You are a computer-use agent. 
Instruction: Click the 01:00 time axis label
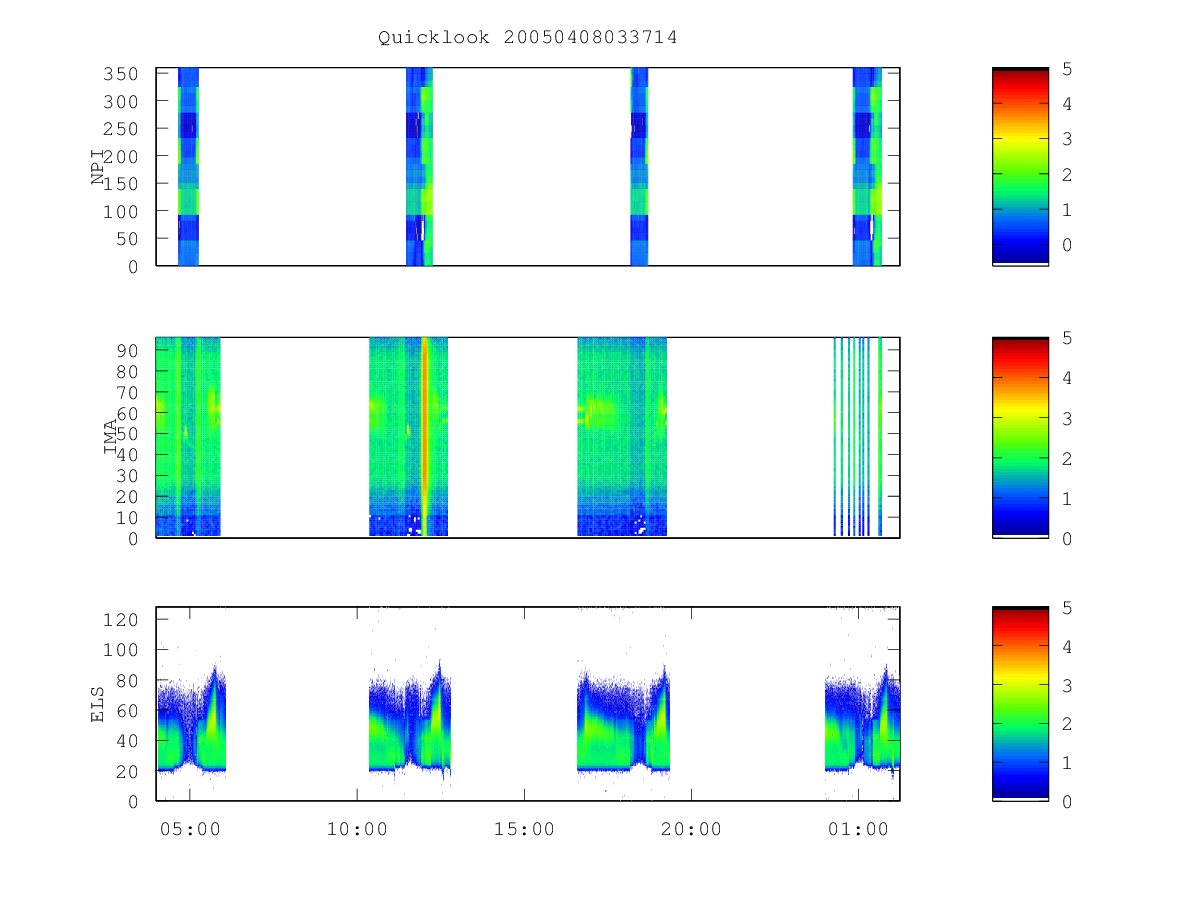point(858,830)
